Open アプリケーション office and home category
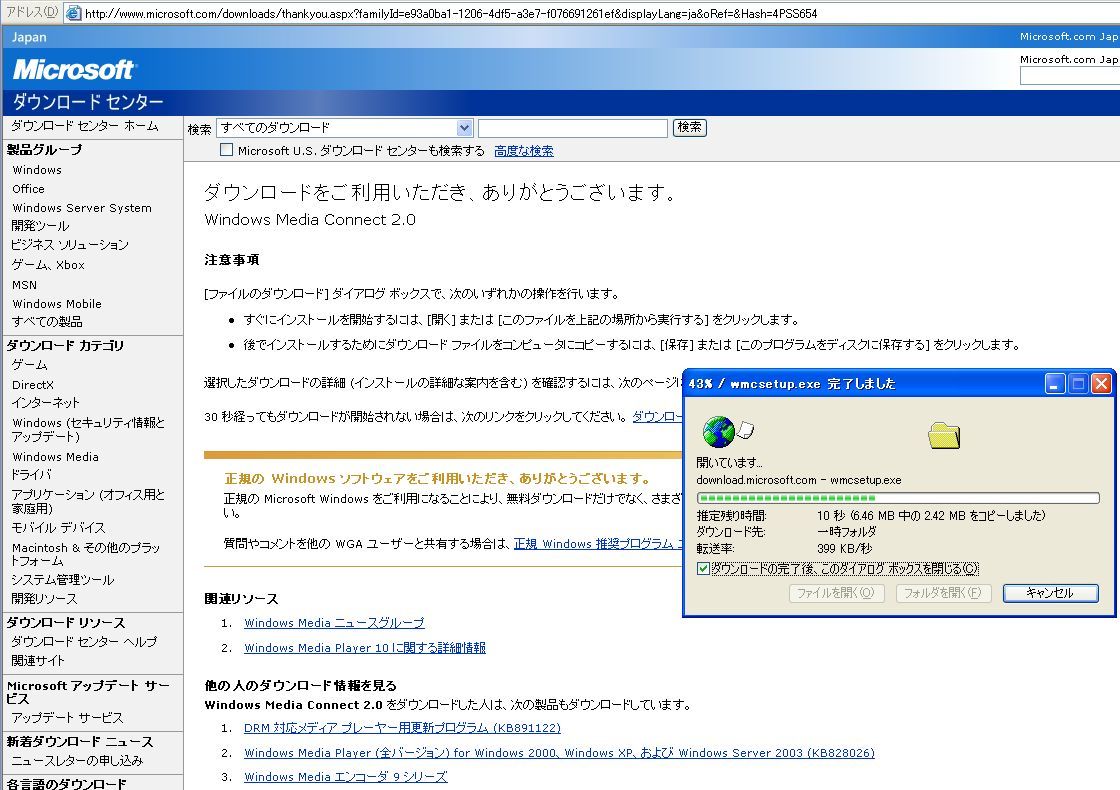Screen dimensions: 1120x790 pos(88,501)
